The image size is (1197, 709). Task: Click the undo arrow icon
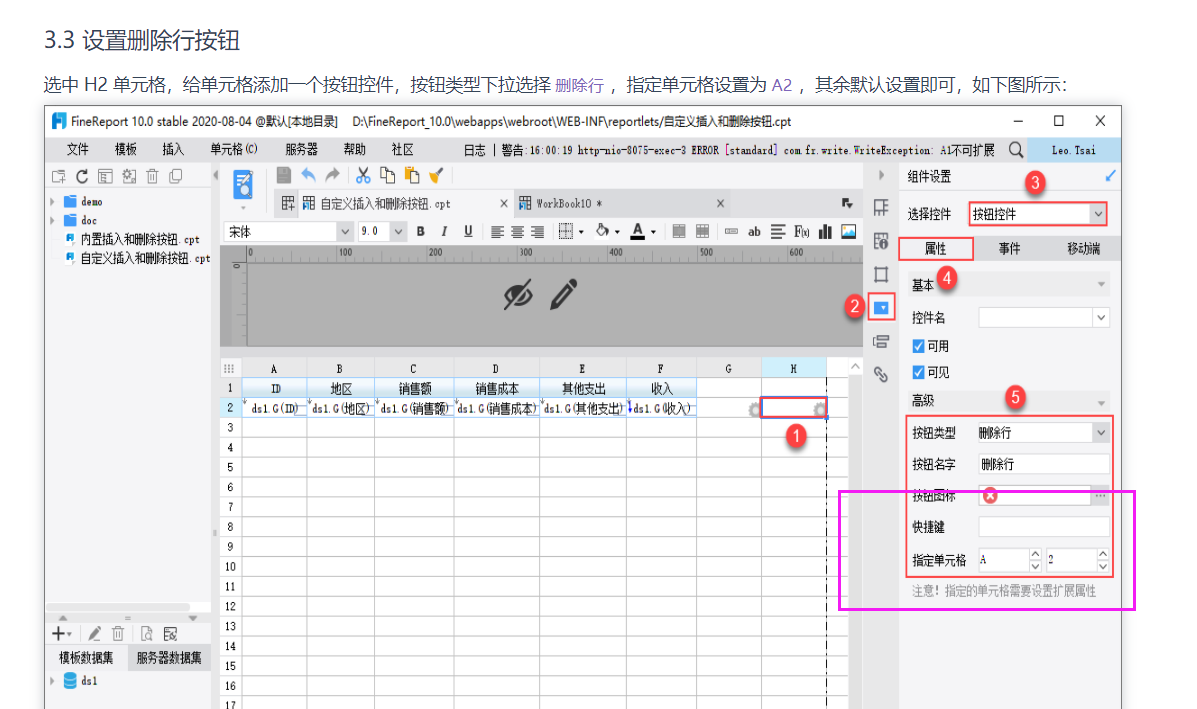coord(308,175)
